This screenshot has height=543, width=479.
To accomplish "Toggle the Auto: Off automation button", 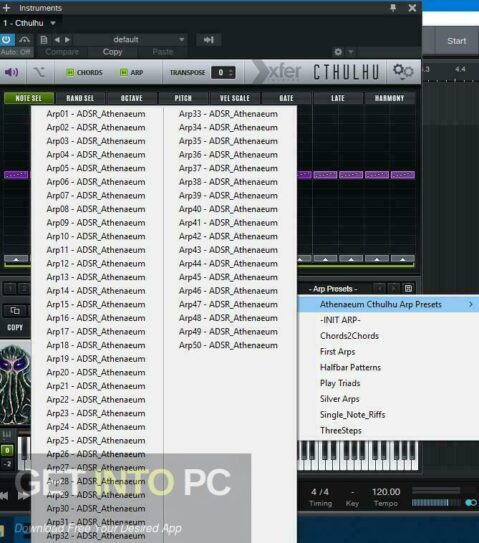I will [16, 52].
